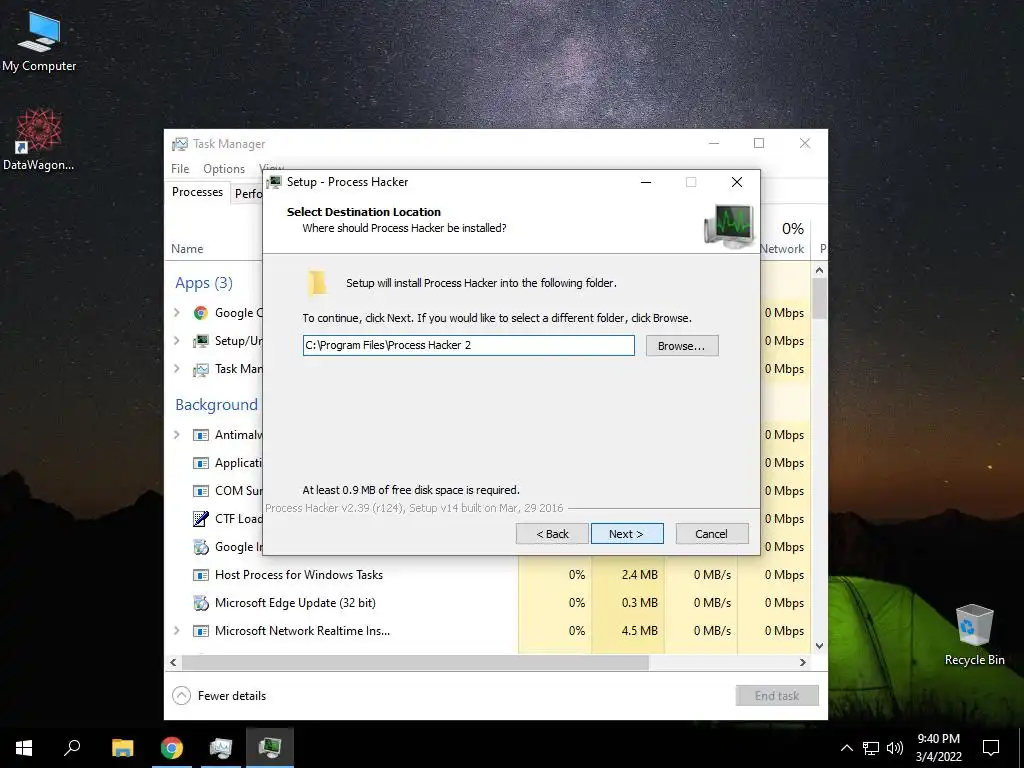Click the CTF Loader process icon
The height and width of the screenshot is (768, 1024).
pos(200,519)
